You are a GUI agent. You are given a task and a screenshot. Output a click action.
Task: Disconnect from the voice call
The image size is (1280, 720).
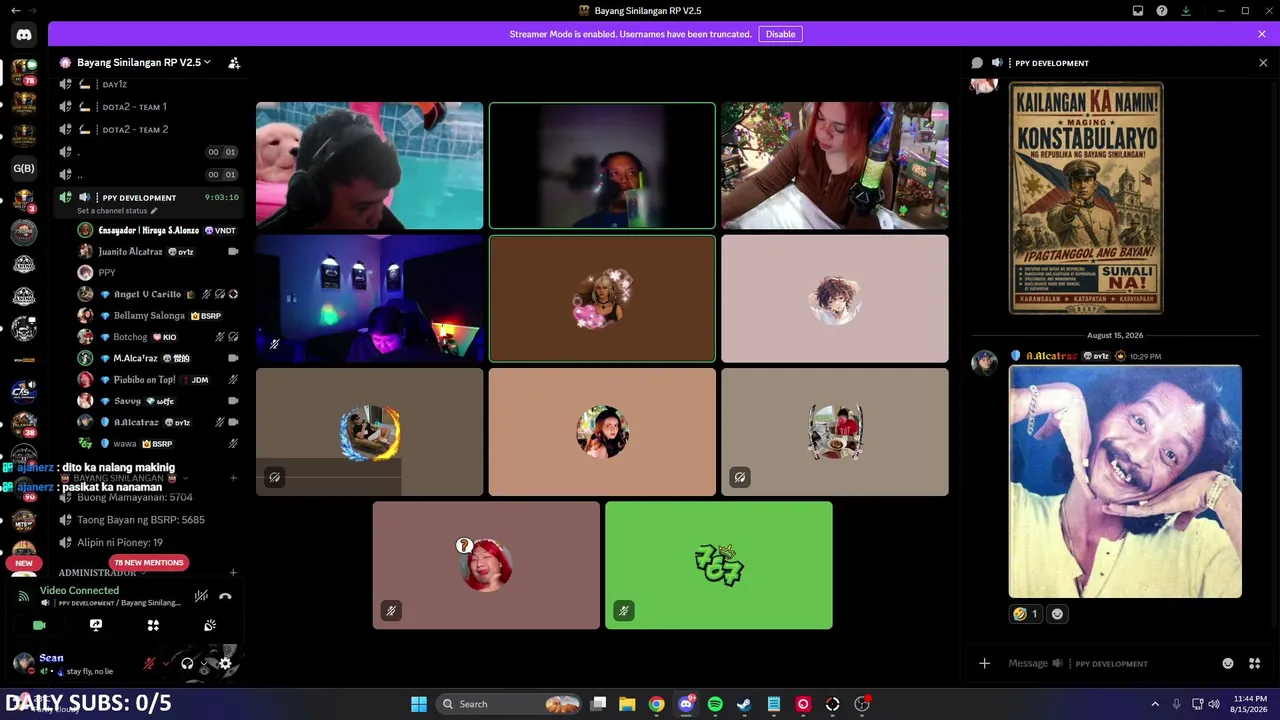coord(225,596)
